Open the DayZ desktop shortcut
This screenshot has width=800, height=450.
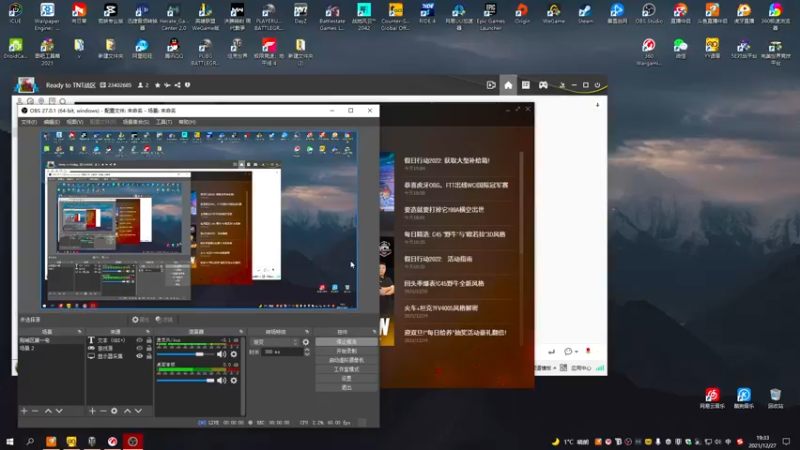pos(301,14)
